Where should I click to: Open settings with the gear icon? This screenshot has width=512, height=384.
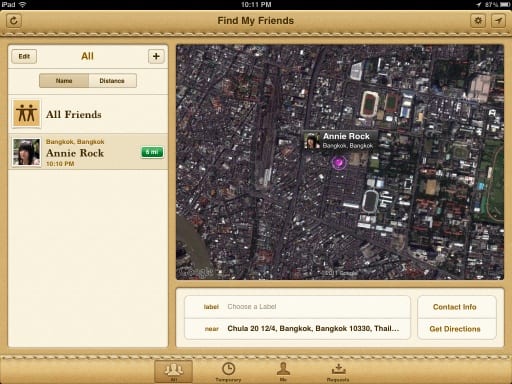pyautogui.click(x=478, y=21)
